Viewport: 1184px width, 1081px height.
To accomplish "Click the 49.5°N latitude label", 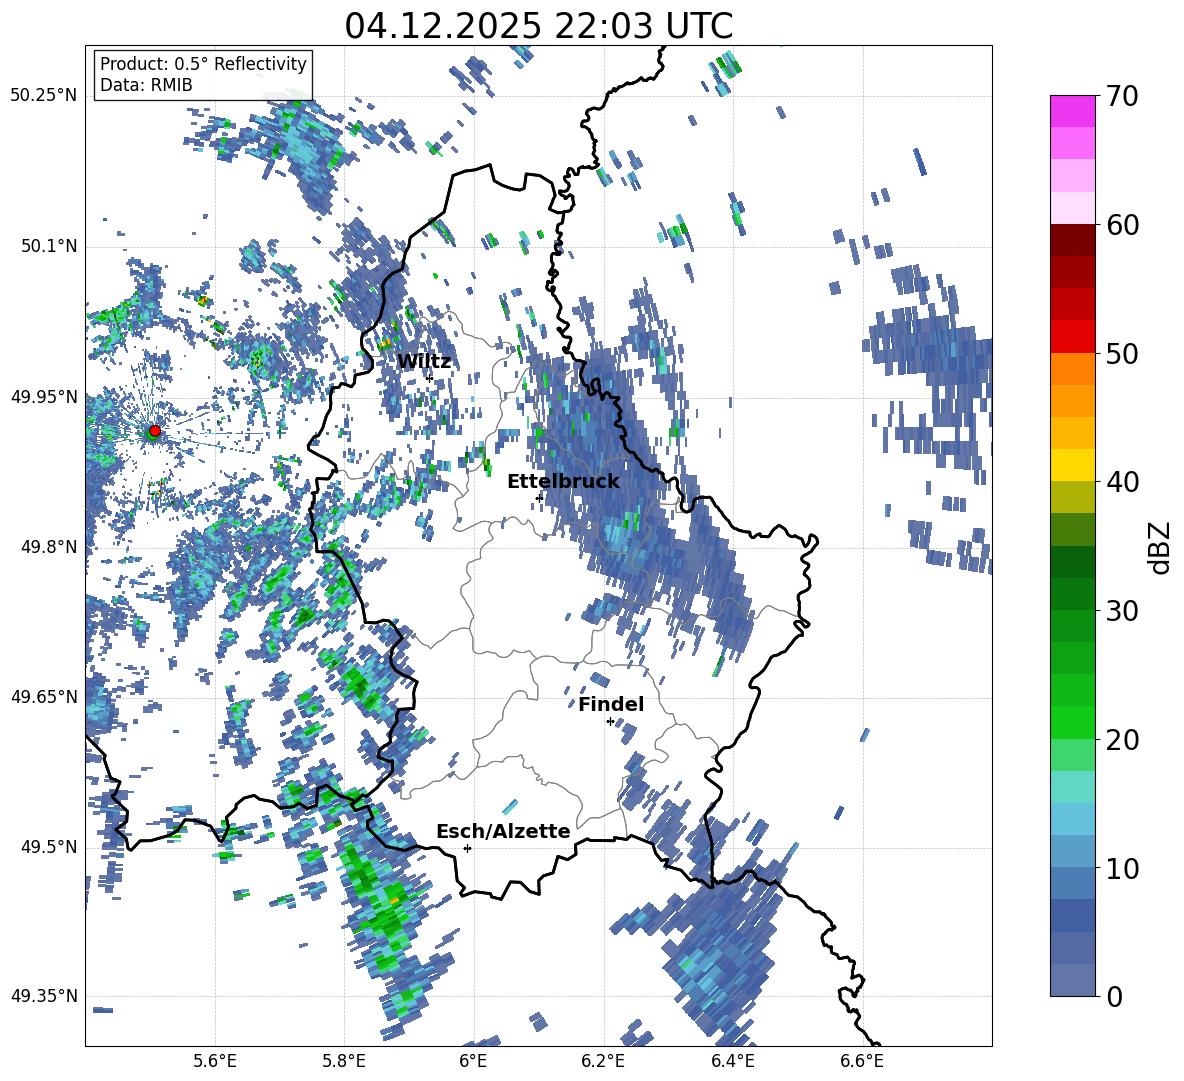I will (x=48, y=847).
